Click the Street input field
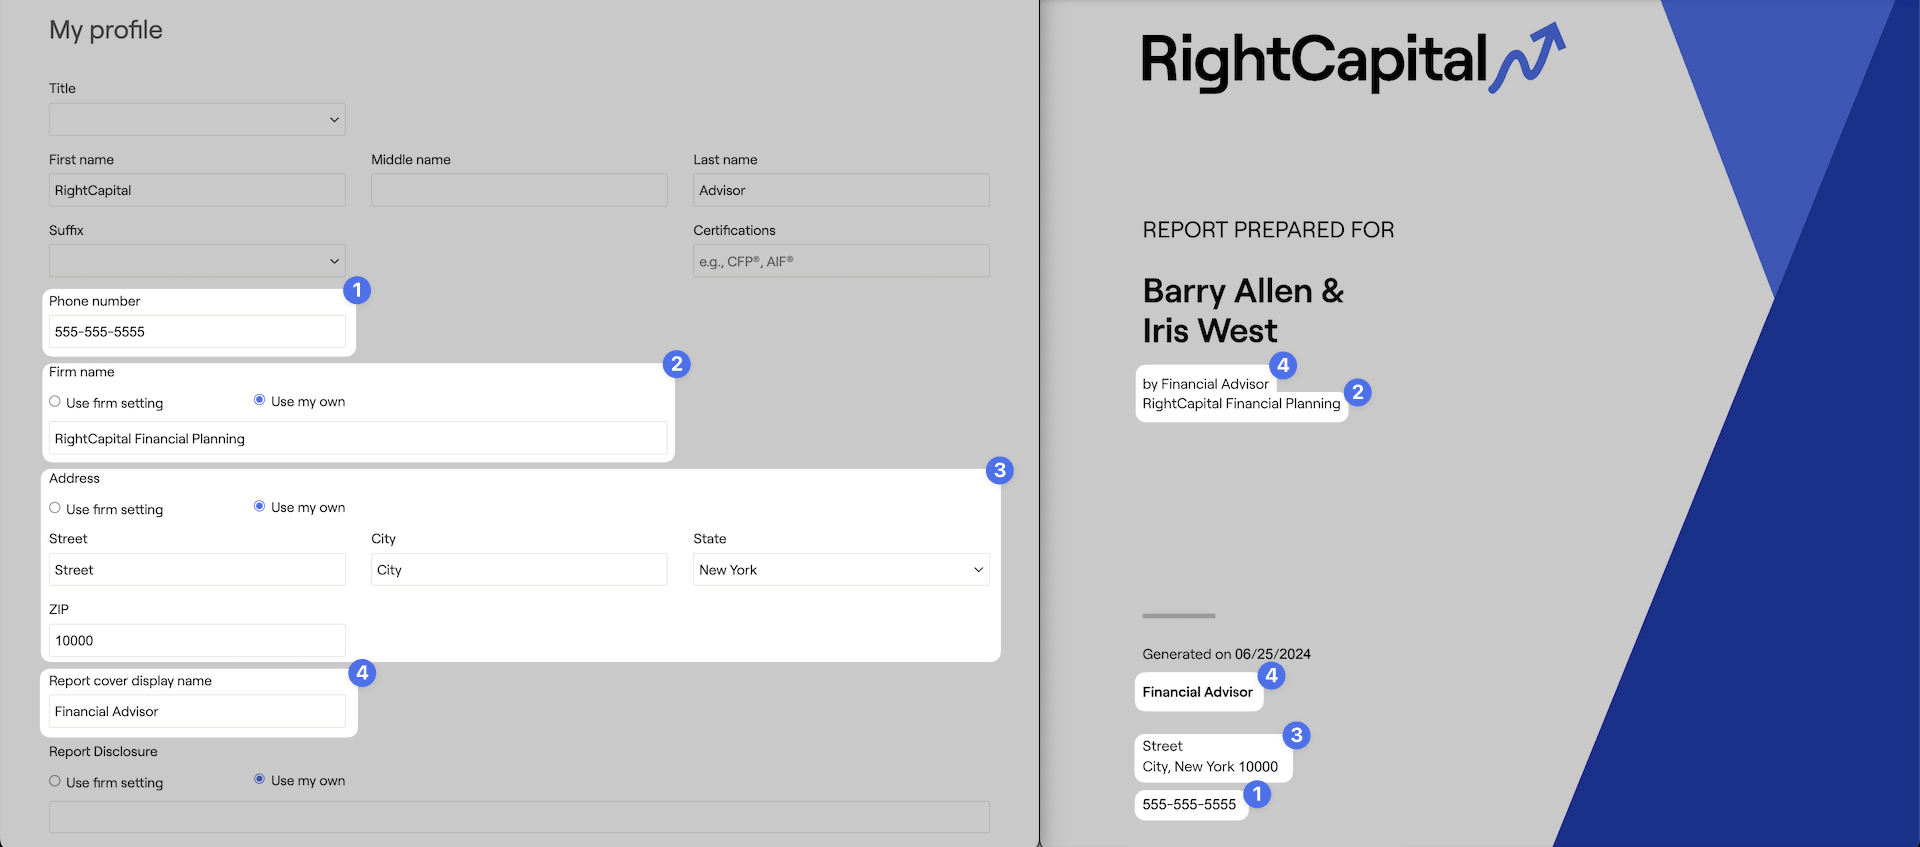 click(197, 570)
